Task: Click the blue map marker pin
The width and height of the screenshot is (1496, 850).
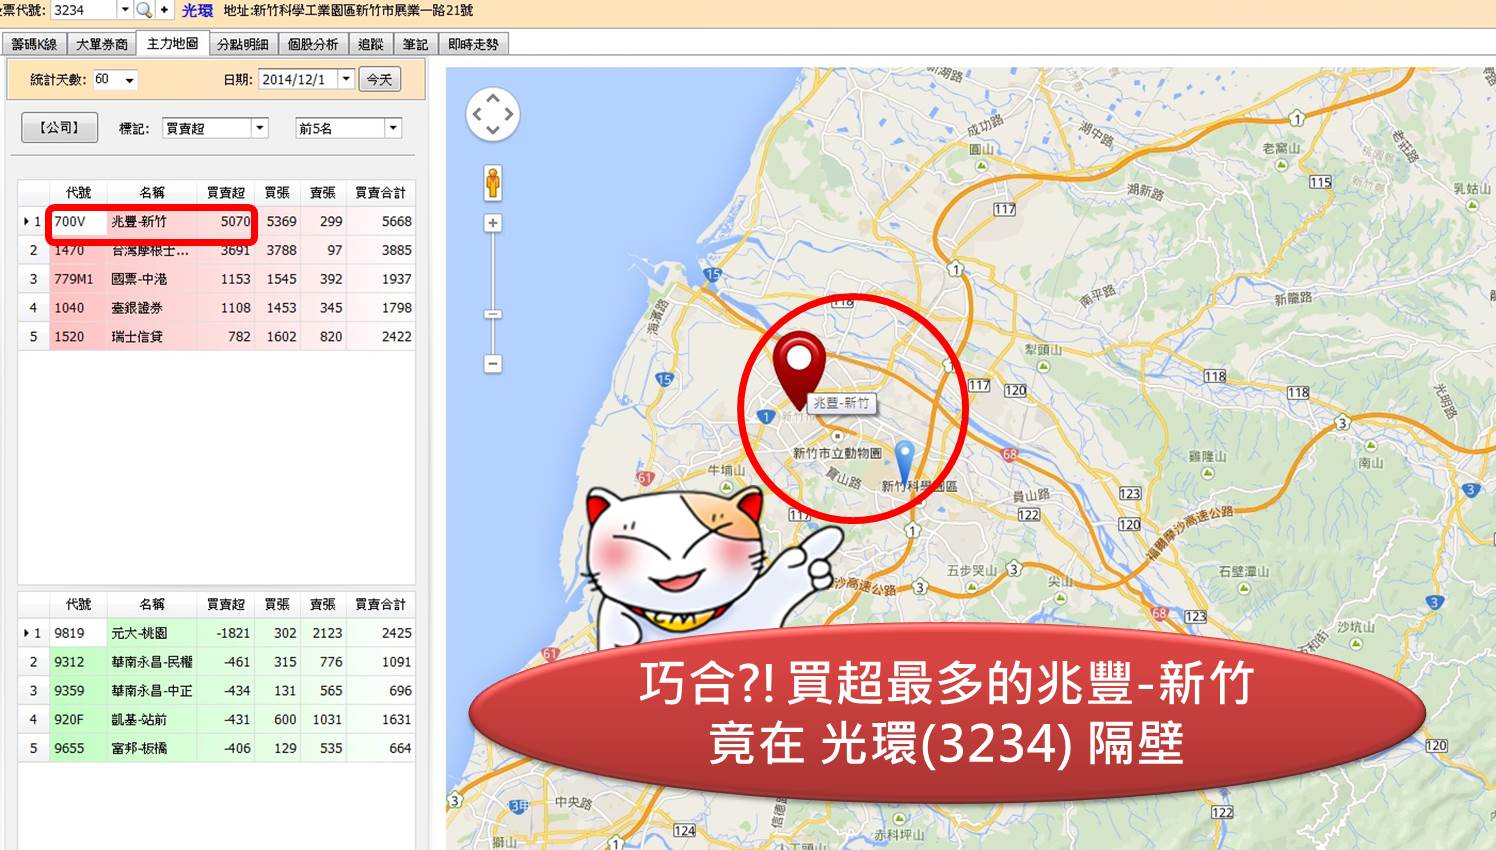Action: pos(904,462)
